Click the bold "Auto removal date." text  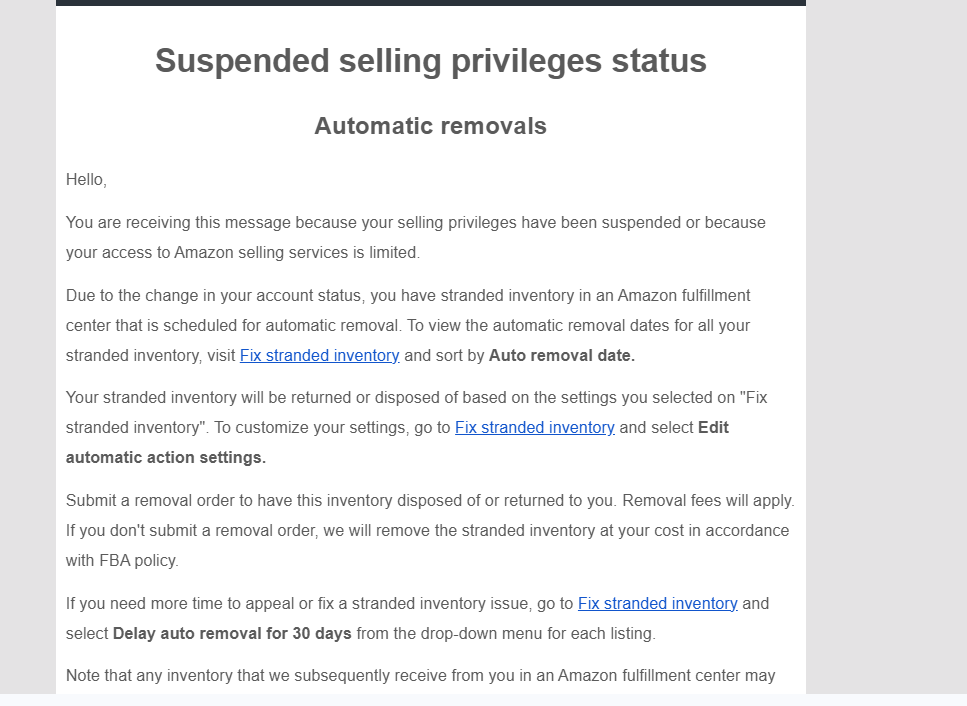click(562, 356)
